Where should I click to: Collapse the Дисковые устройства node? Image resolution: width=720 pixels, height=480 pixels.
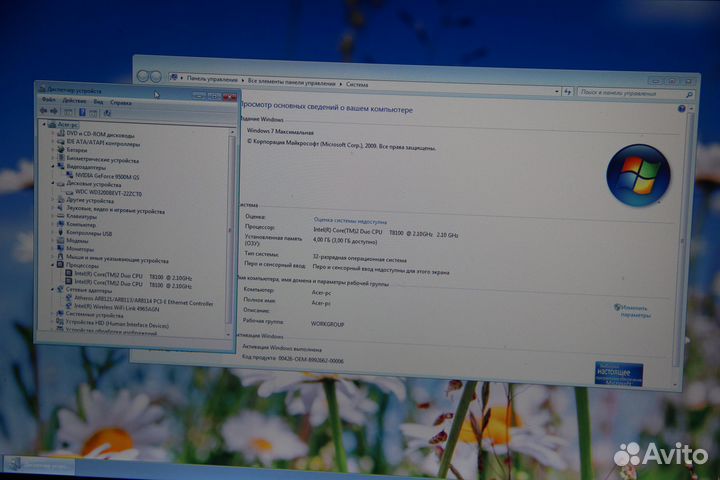[53, 183]
